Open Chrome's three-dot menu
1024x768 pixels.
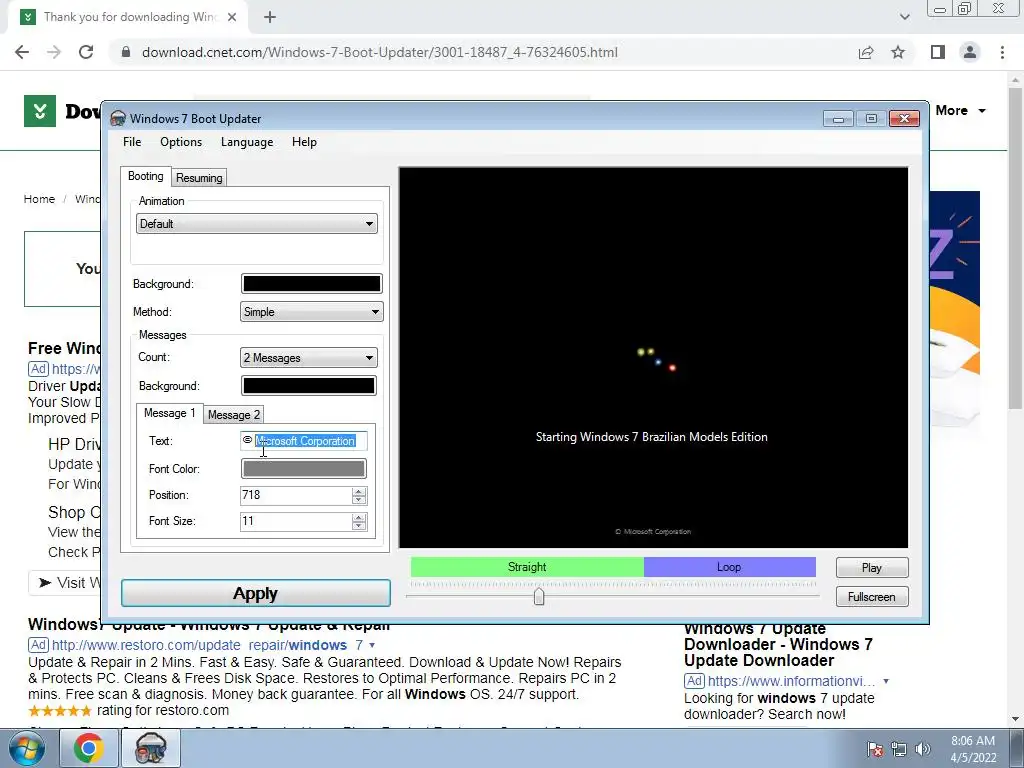pyautogui.click(x=1002, y=52)
